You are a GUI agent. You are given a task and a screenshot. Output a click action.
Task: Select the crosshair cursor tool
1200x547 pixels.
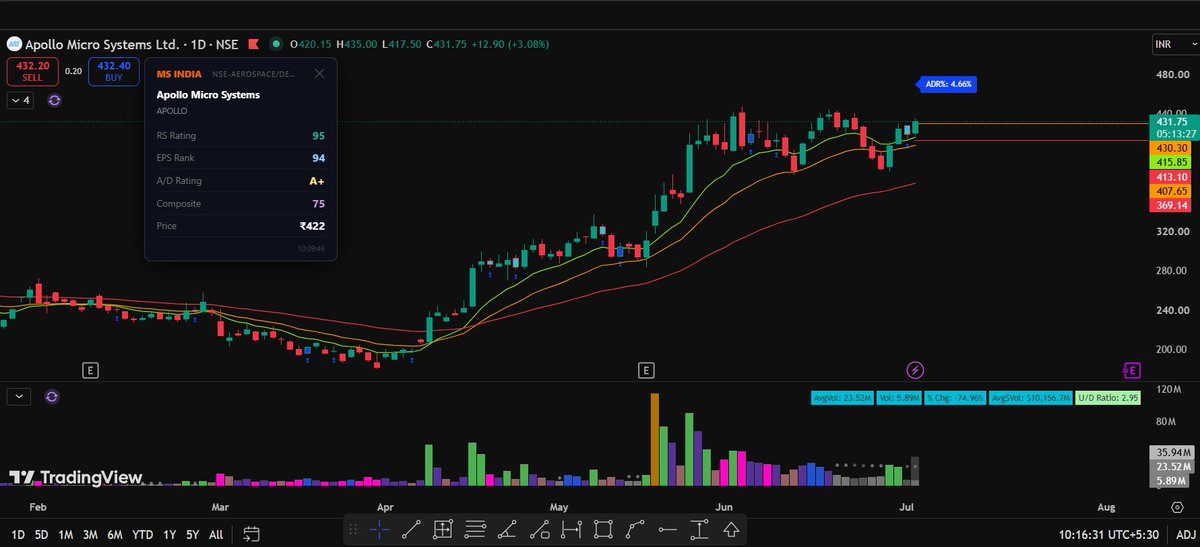(379, 529)
